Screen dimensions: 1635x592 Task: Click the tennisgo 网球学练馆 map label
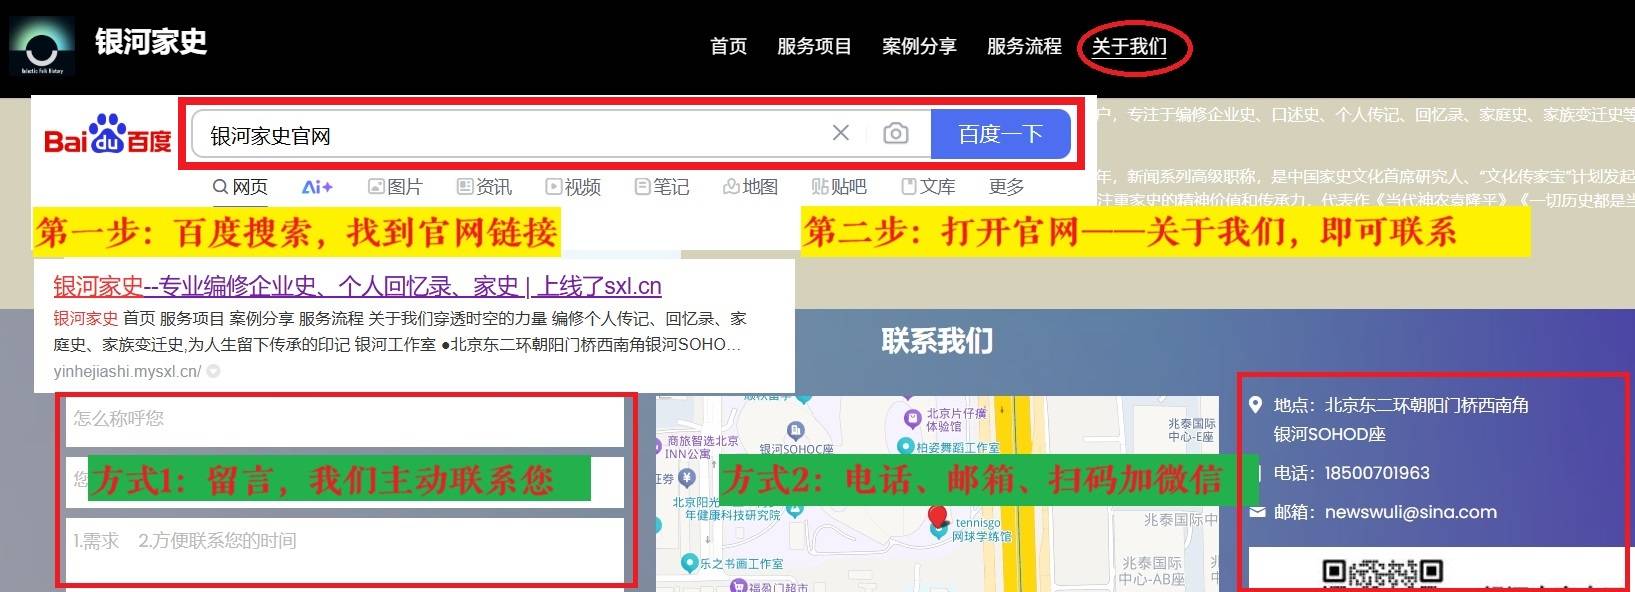981,530
